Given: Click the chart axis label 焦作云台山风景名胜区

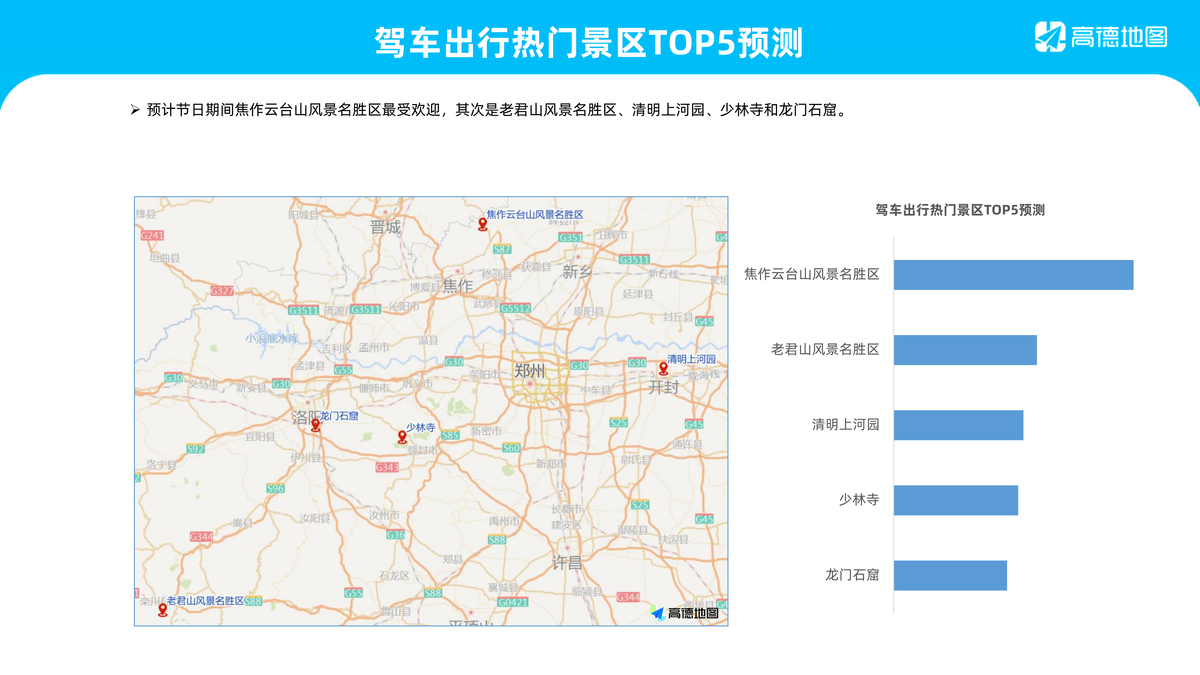Looking at the screenshot, I should 812,274.
